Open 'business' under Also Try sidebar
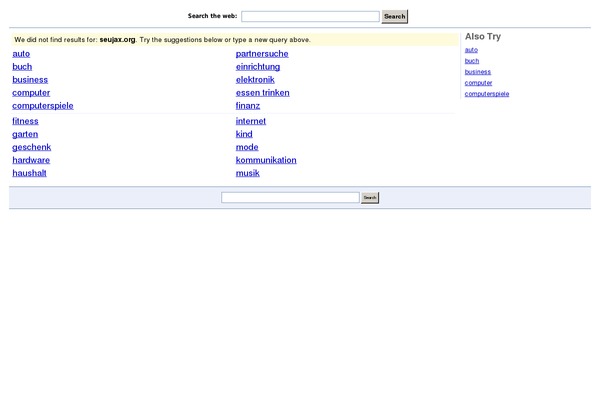 click(478, 72)
